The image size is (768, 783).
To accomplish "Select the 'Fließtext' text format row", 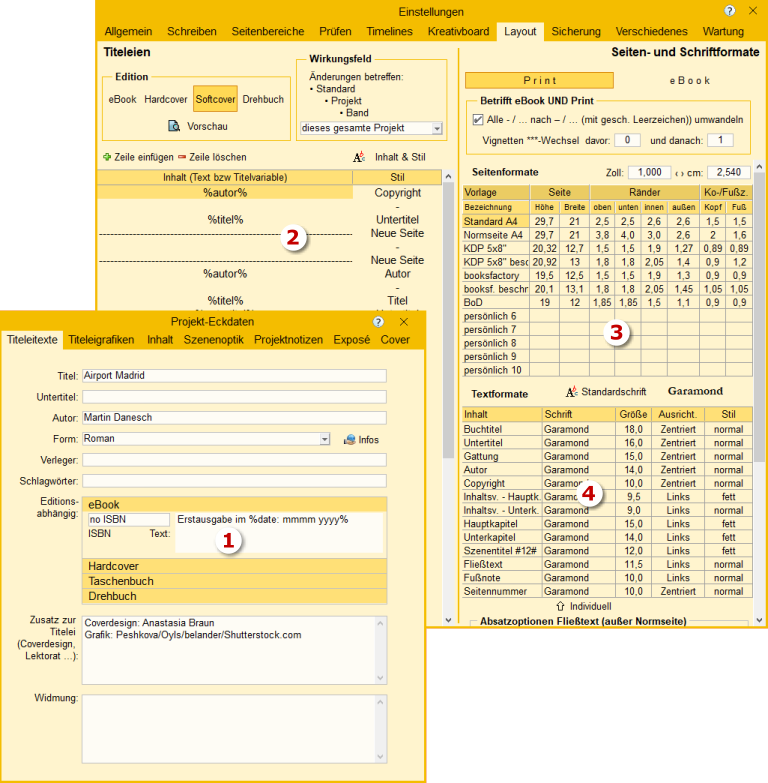I will [607, 564].
